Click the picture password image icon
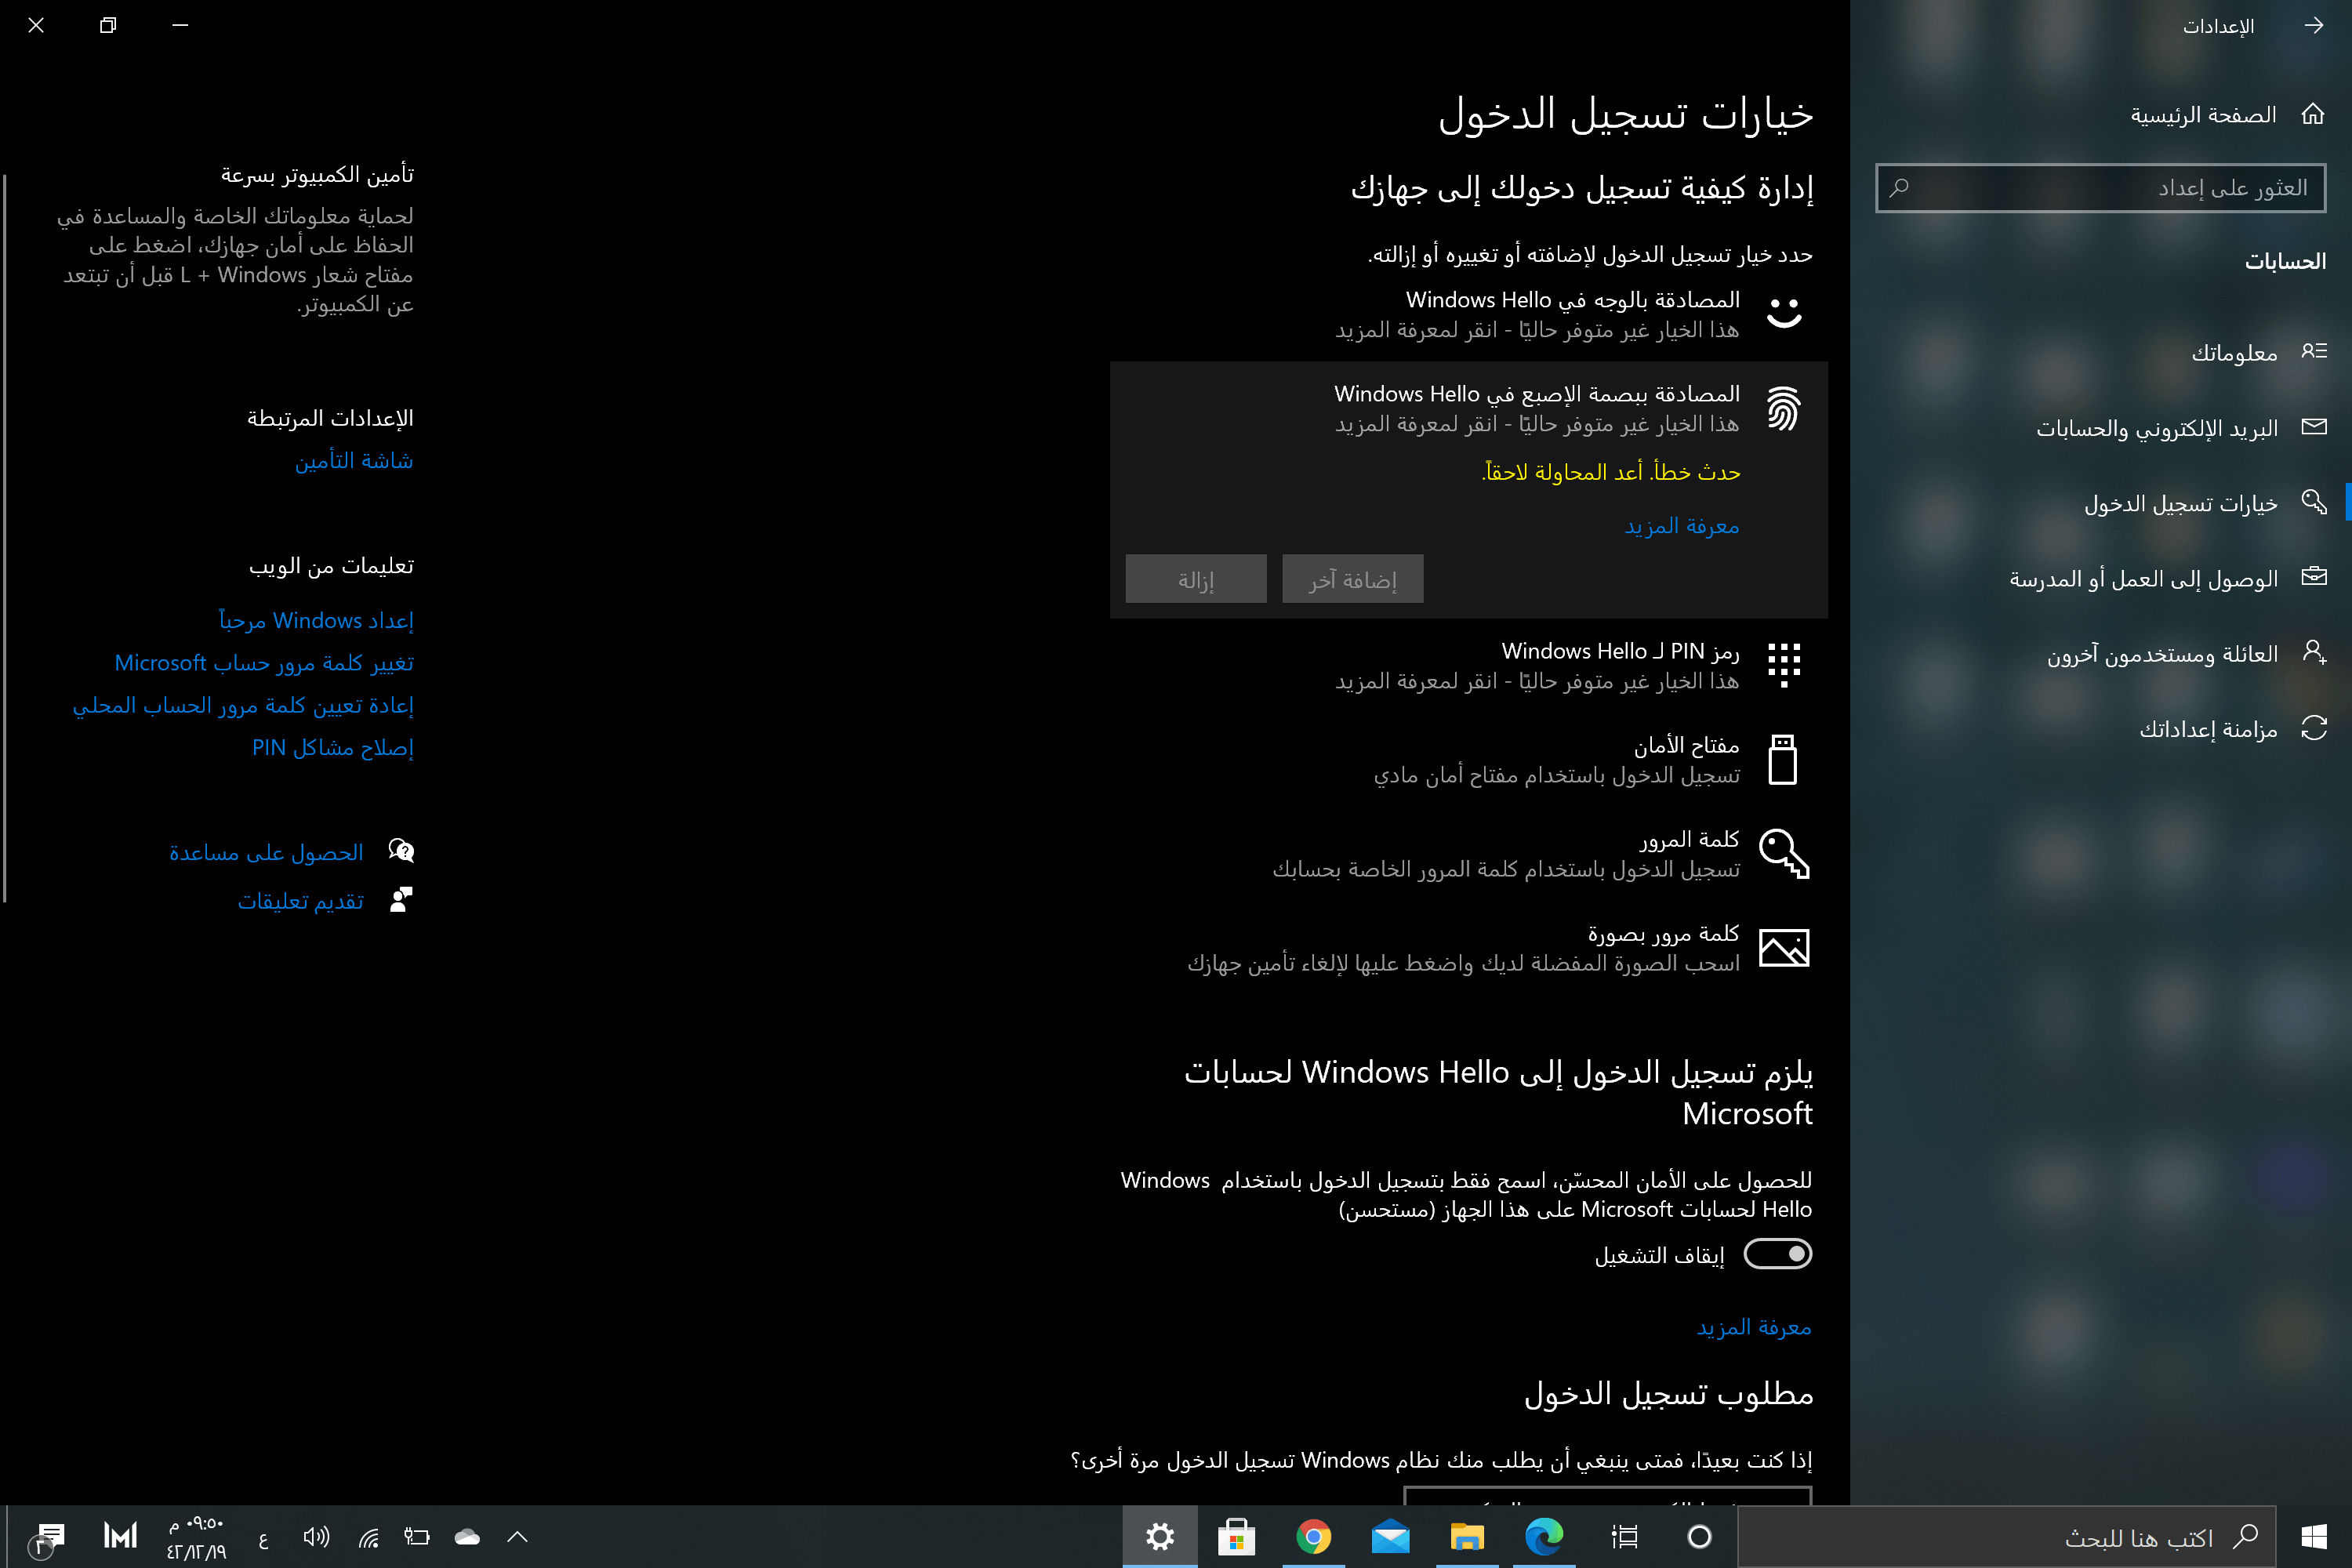 click(1783, 948)
